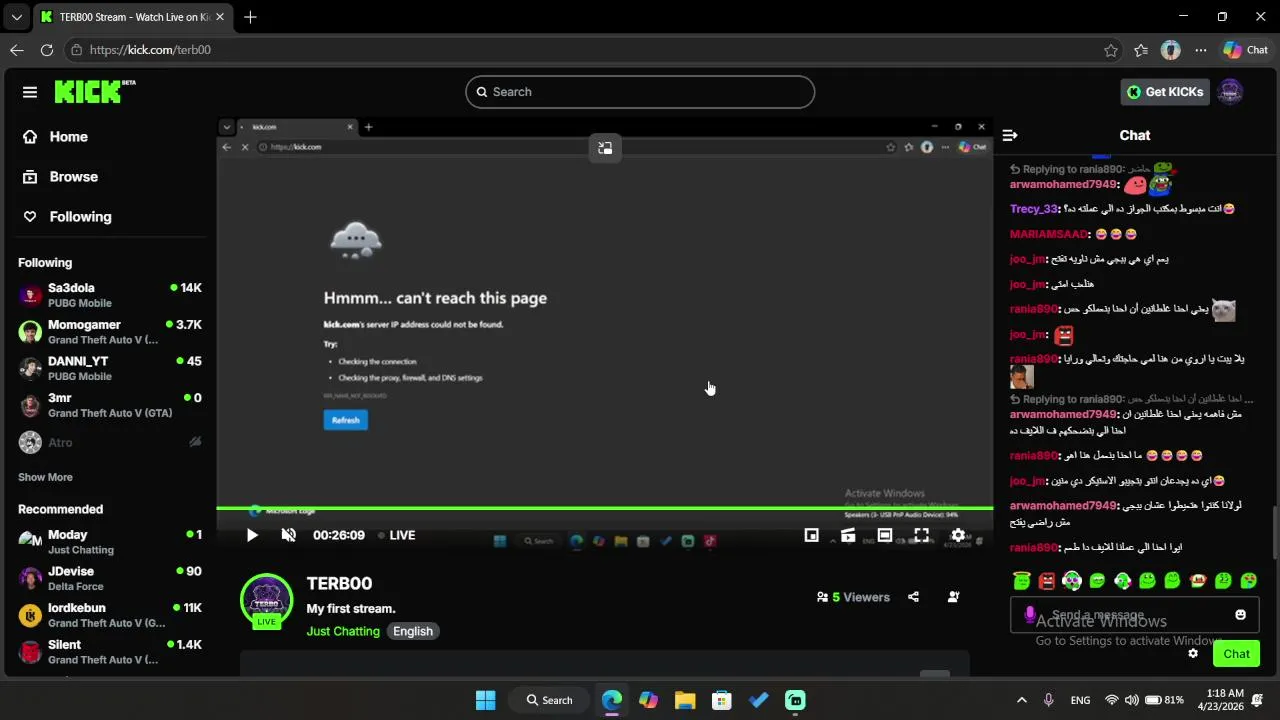Open DANNI_YT's channel in sidebar
This screenshot has height=720, width=1280.
[x=110, y=368]
